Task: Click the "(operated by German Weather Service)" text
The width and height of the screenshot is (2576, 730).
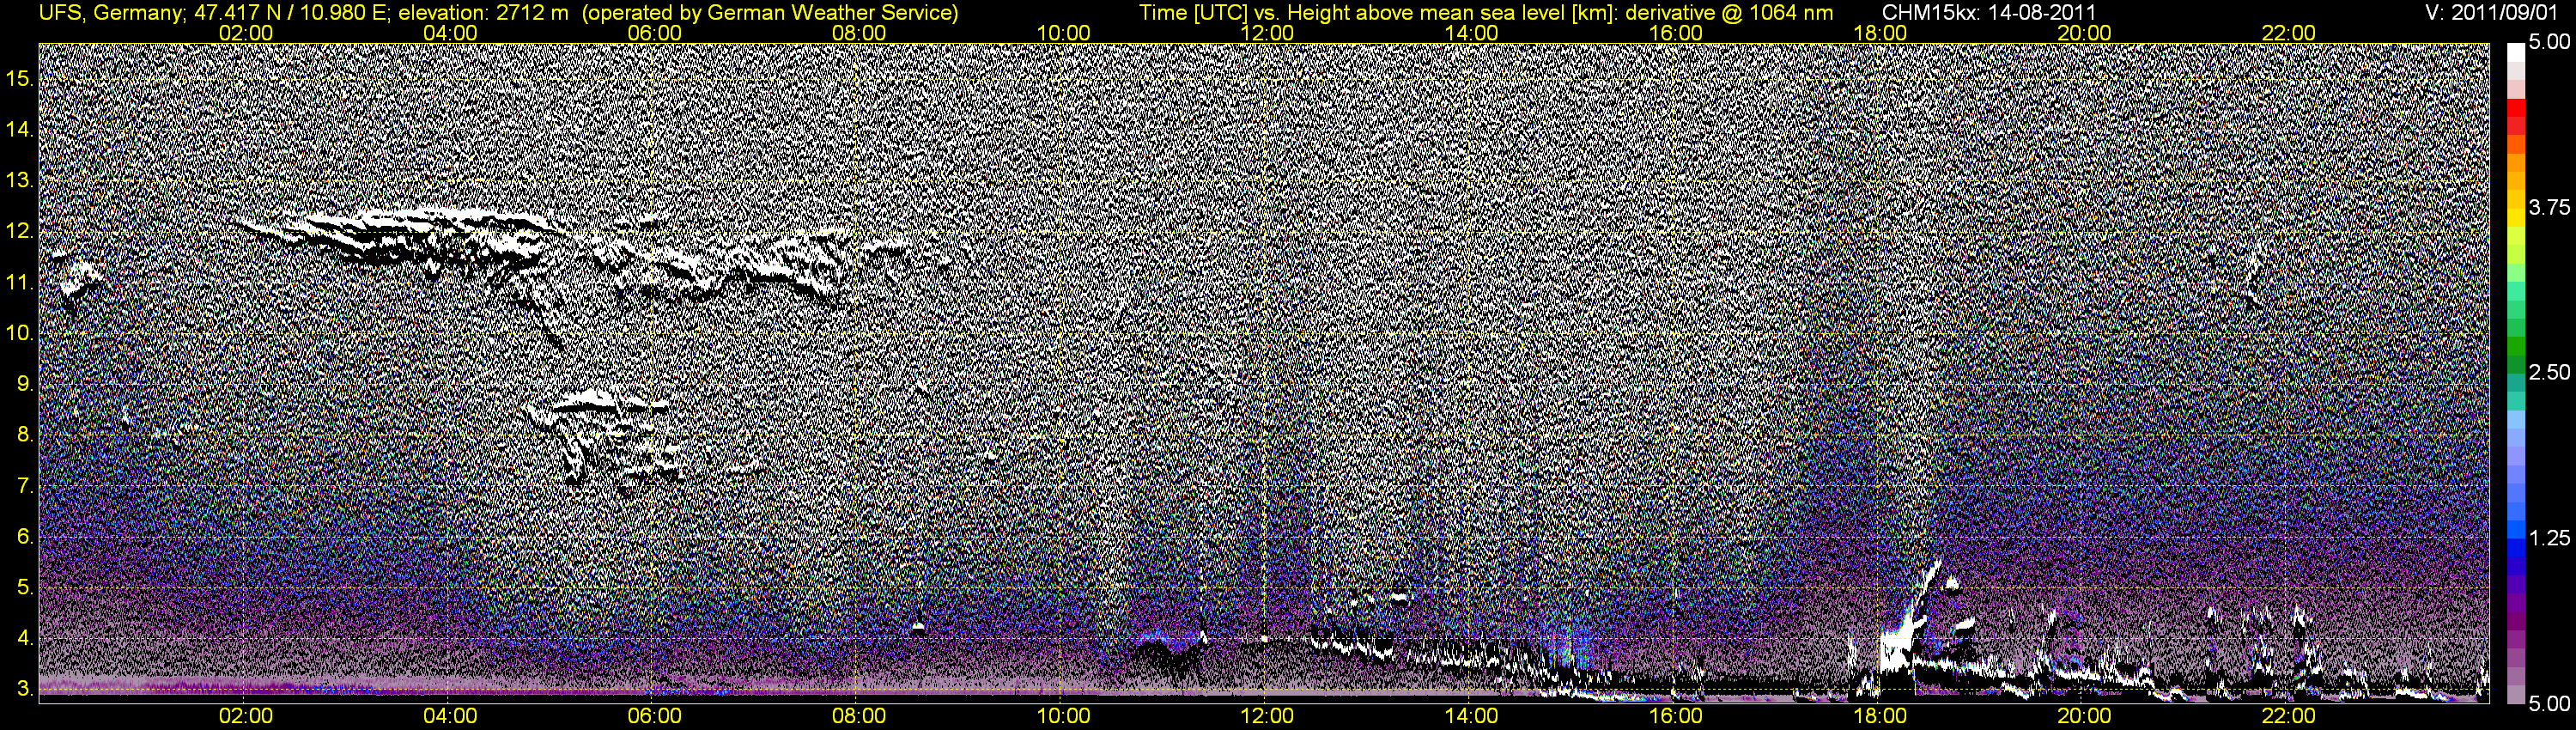Action: pyautogui.click(x=770, y=12)
